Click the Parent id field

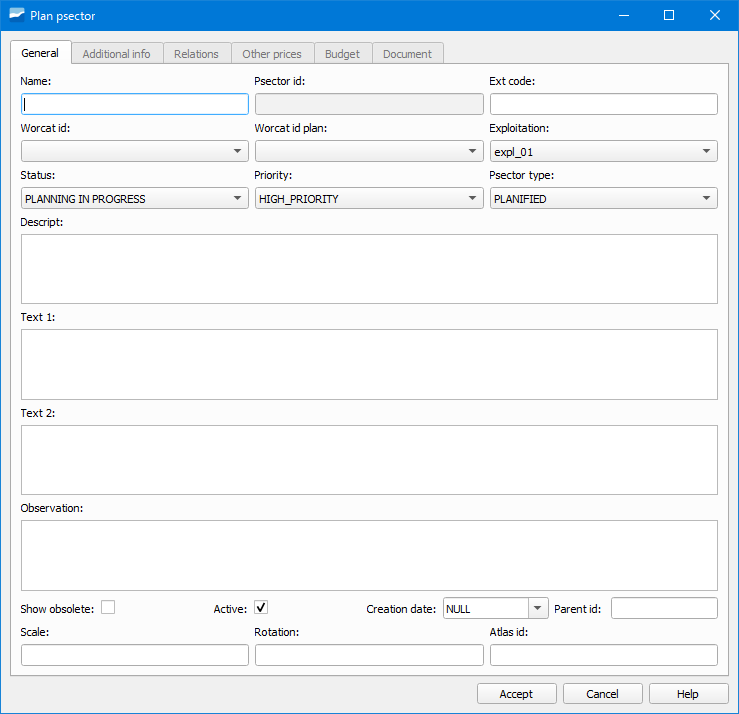click(664, 608)
